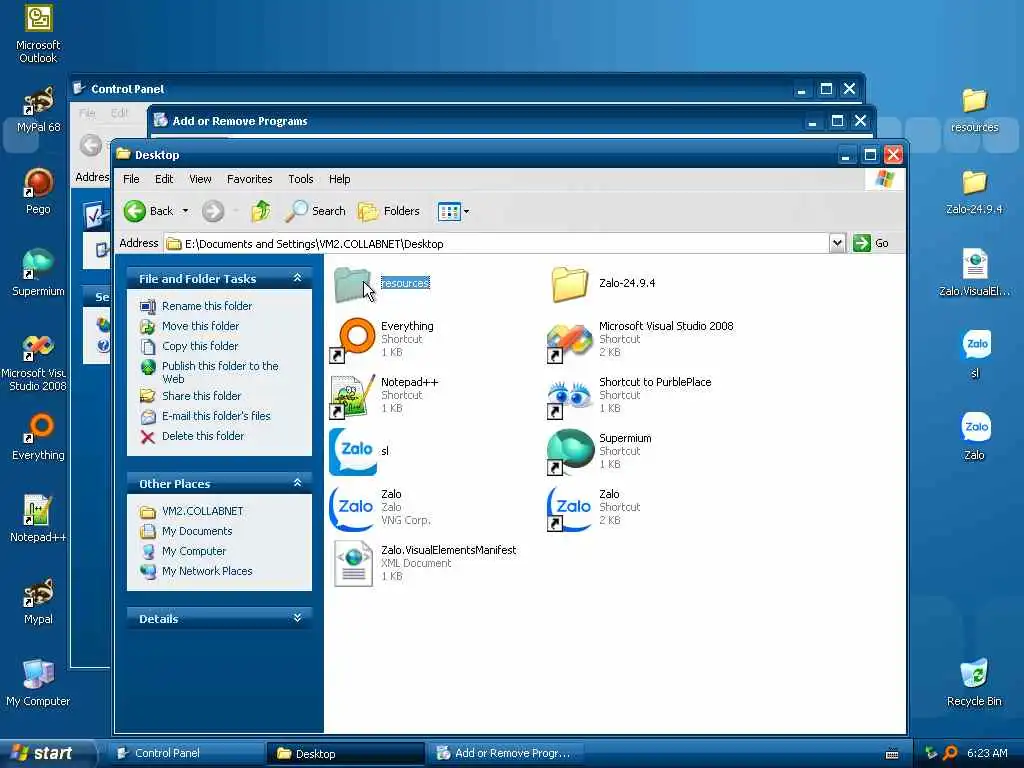
Task: Select Zalo VNG Corp. application file
Action: coord(380,507)
